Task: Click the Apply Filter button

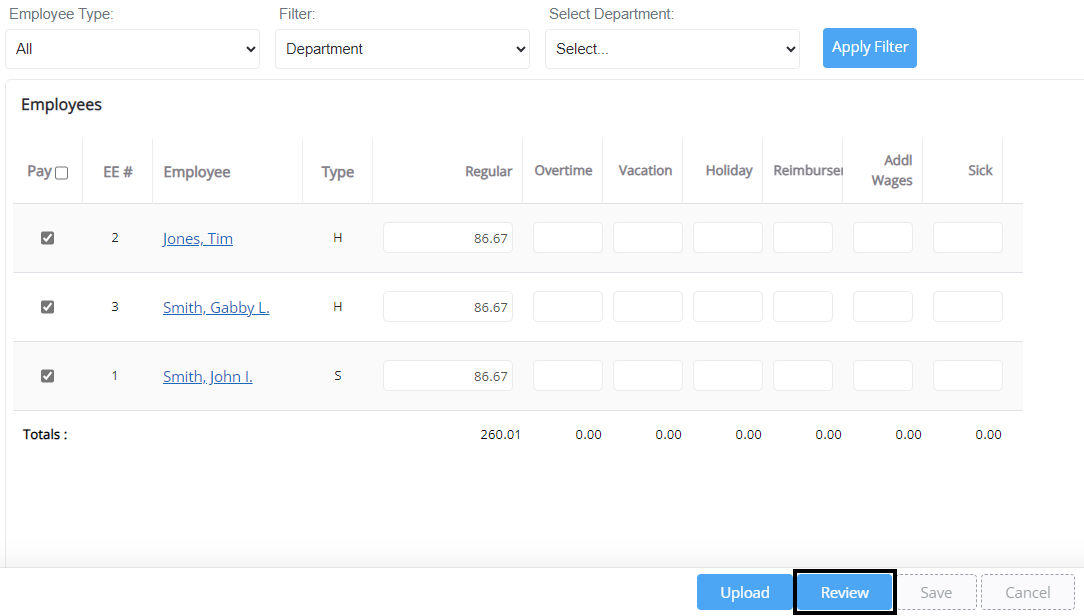Action: click(869, 47)
